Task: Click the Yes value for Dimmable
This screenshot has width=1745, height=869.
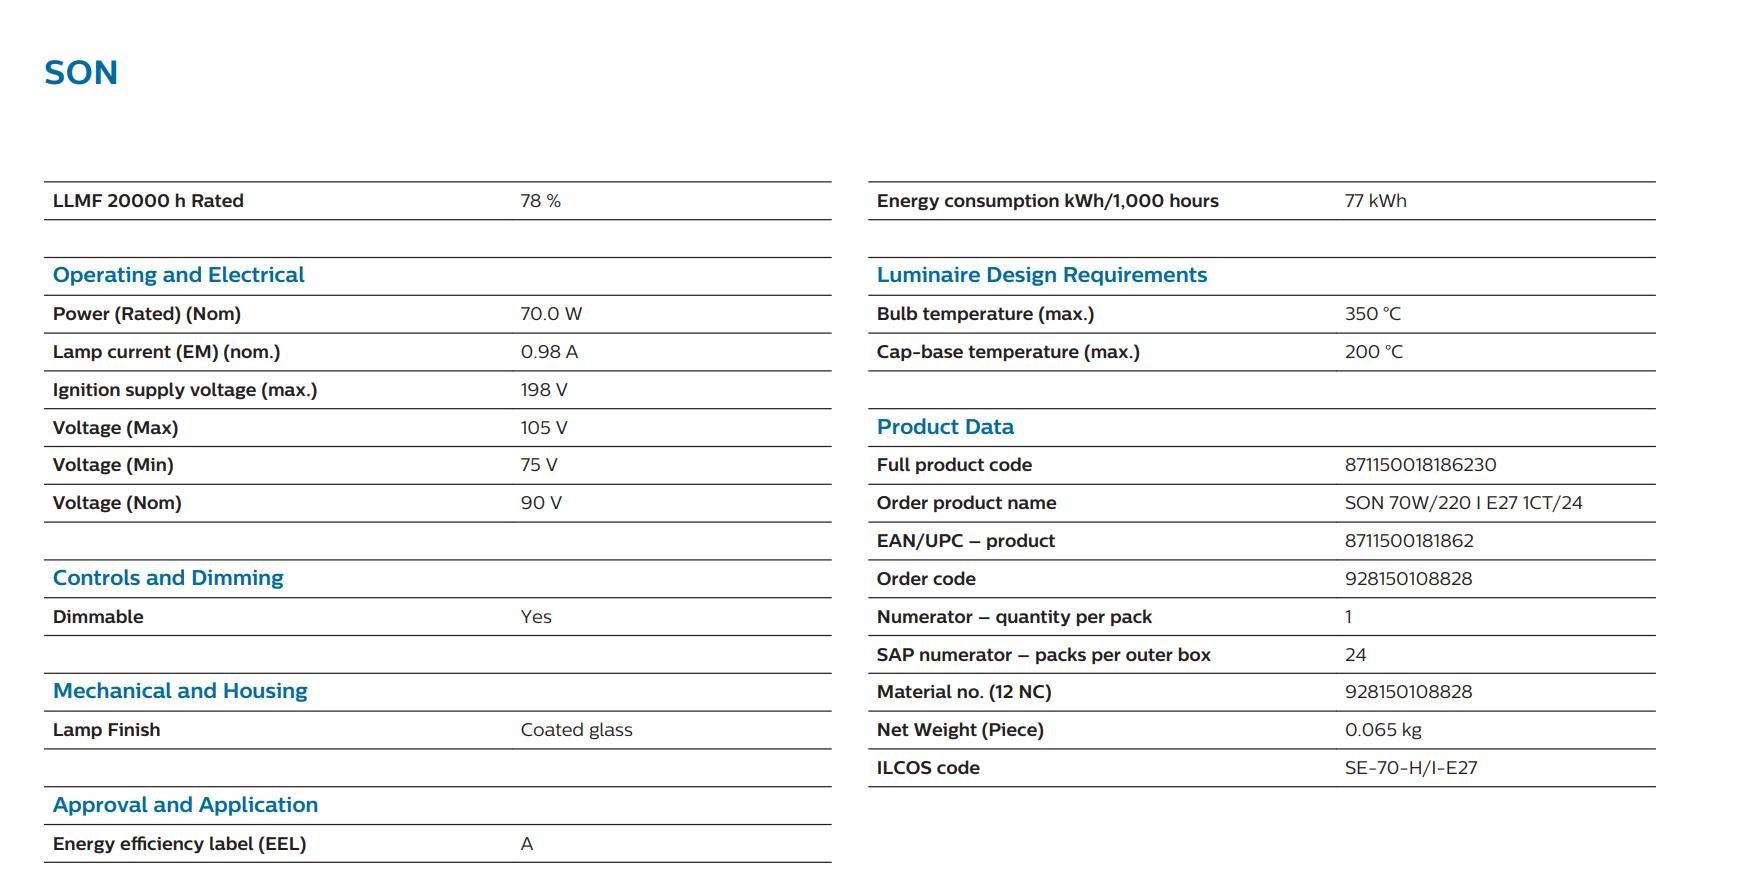Action: pyautogui.click(x=536, y=617)
